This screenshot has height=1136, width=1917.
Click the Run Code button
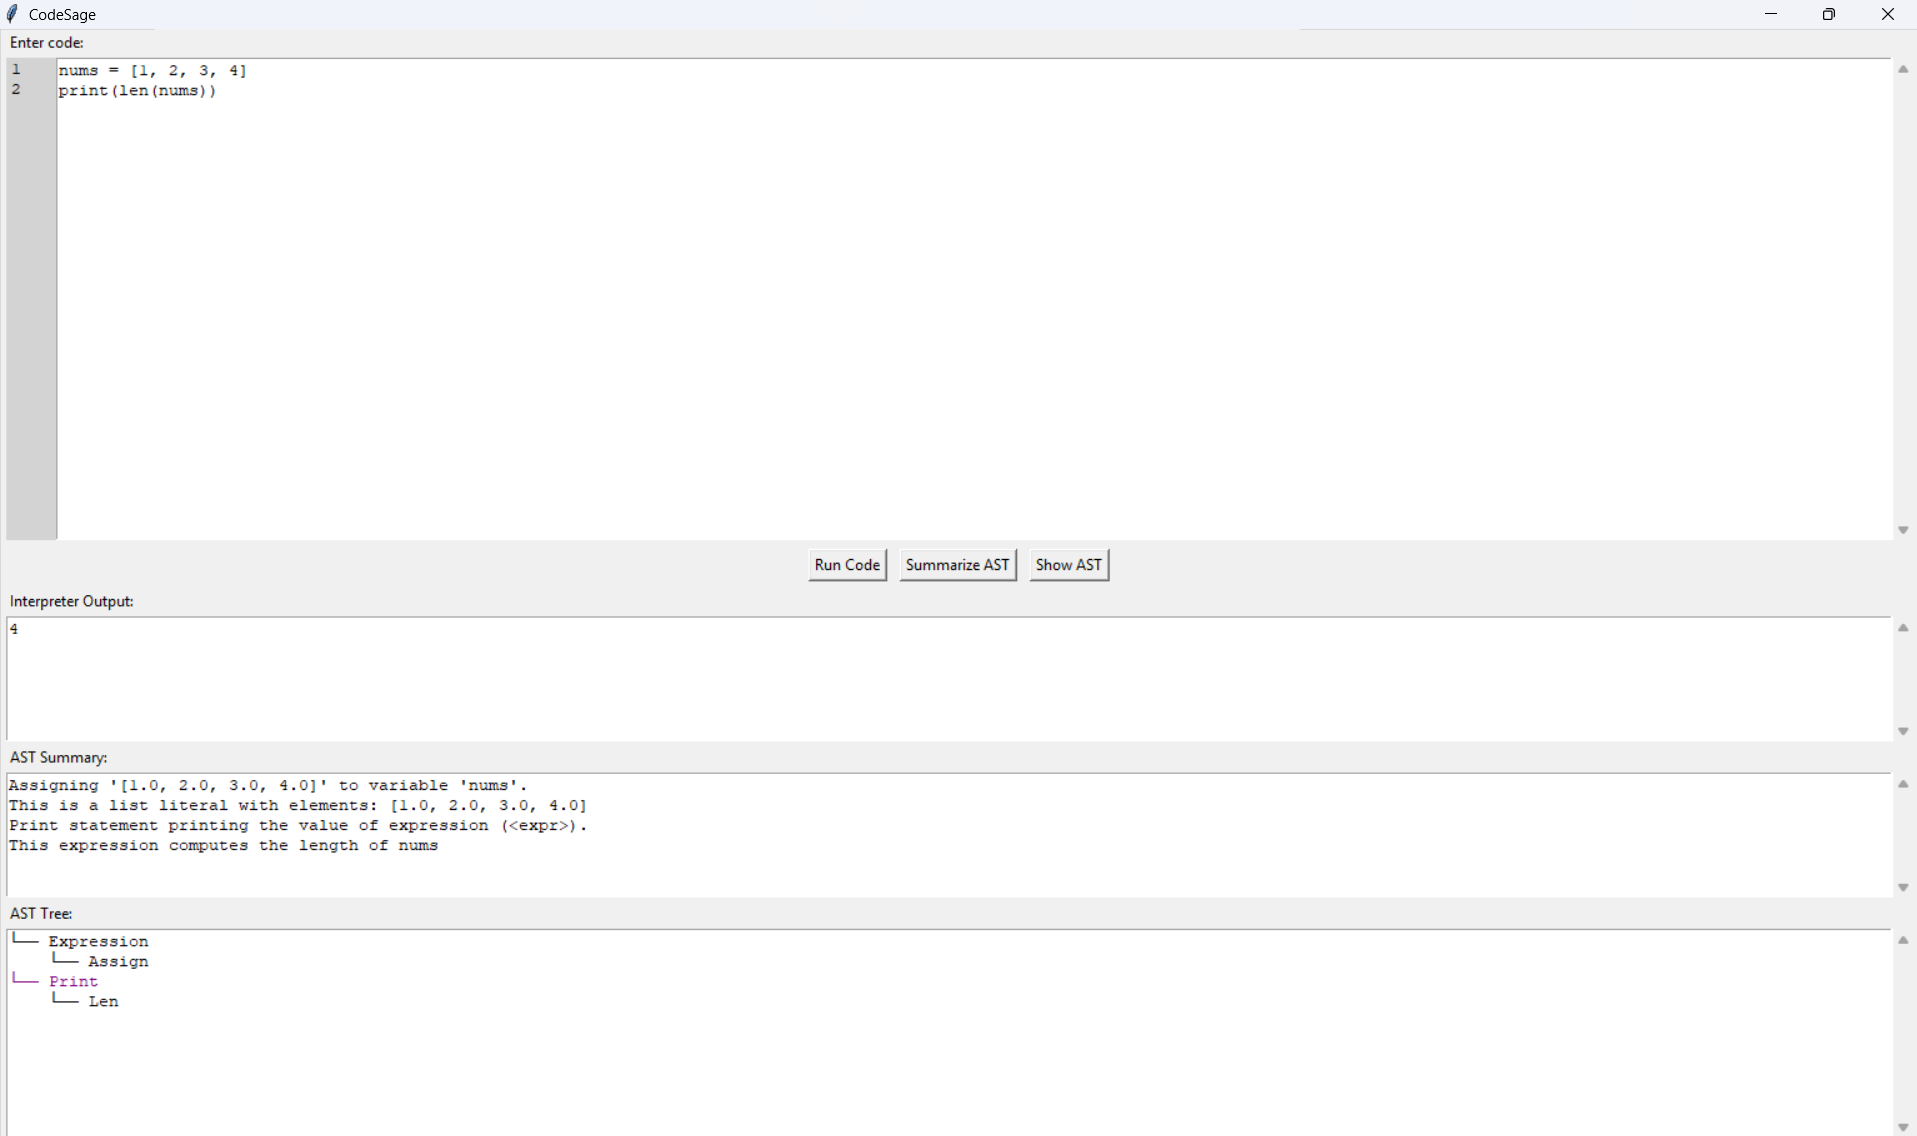(847, 565)
